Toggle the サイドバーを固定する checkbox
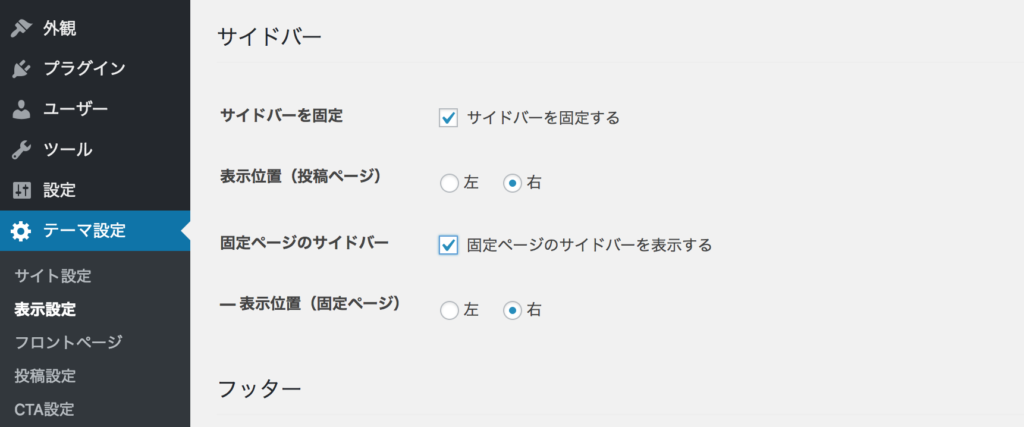Image resolution: width=1024 pixels, height=427 pixels. pos(448,118)
